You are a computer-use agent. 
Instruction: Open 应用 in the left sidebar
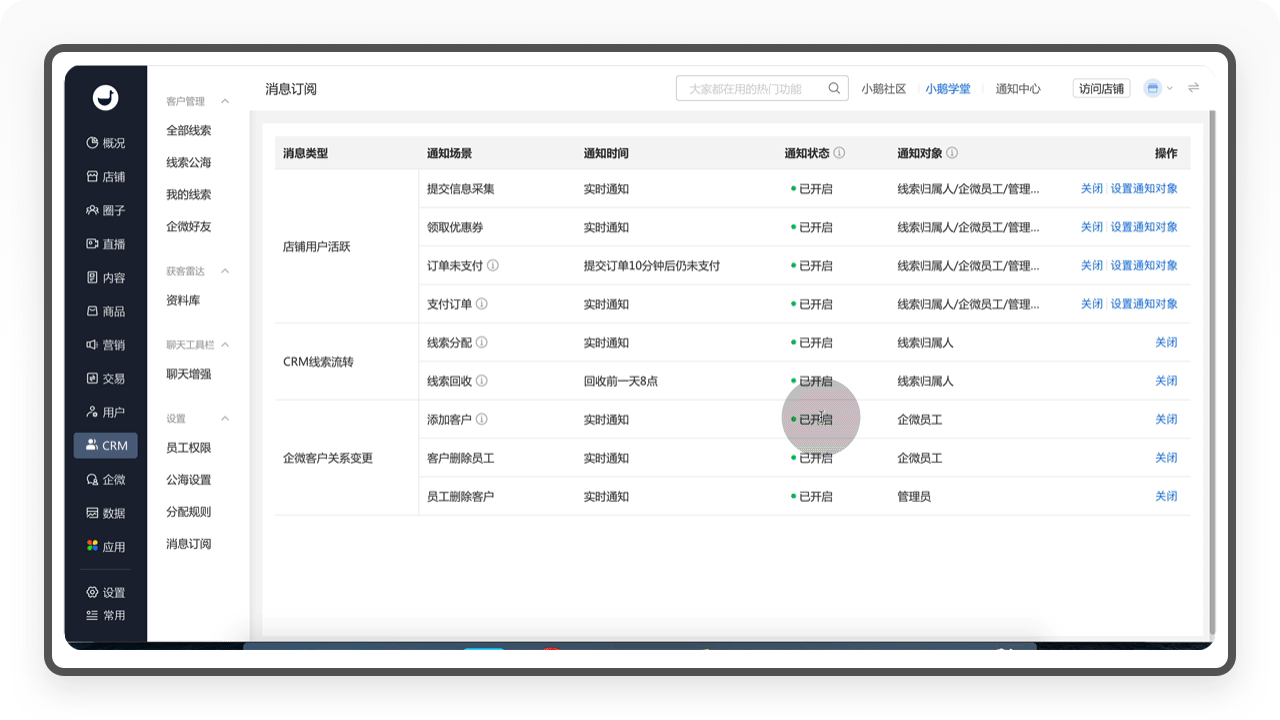[x=106, y=547]
